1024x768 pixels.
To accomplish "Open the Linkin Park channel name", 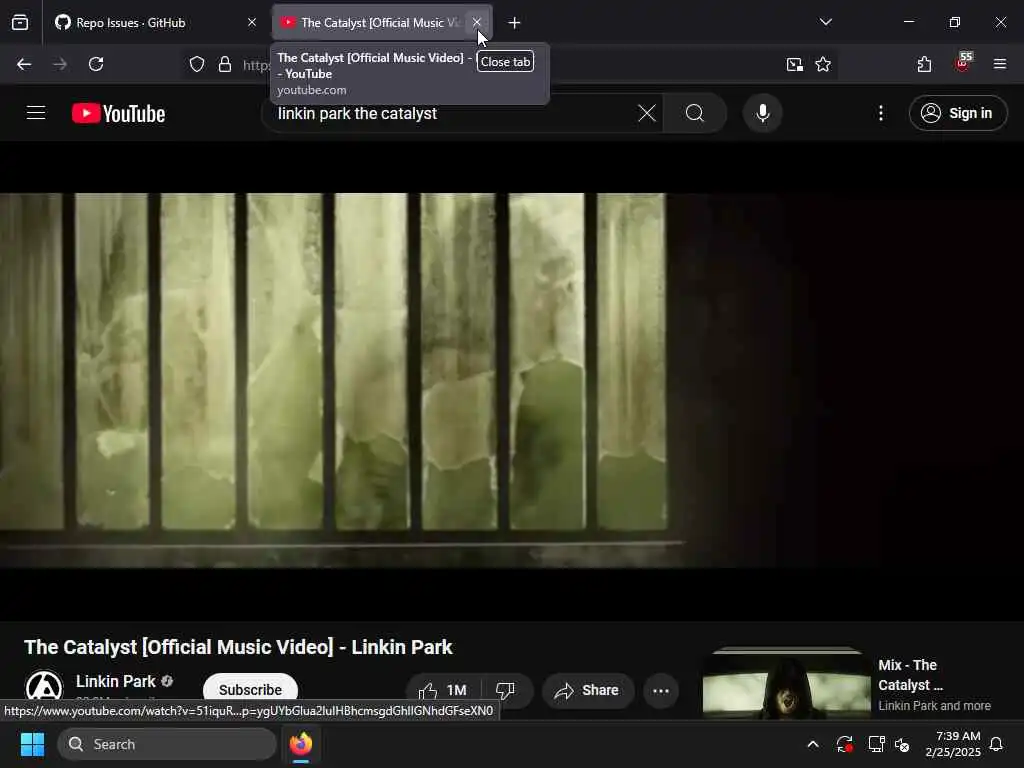I will [x=116, y=681].
